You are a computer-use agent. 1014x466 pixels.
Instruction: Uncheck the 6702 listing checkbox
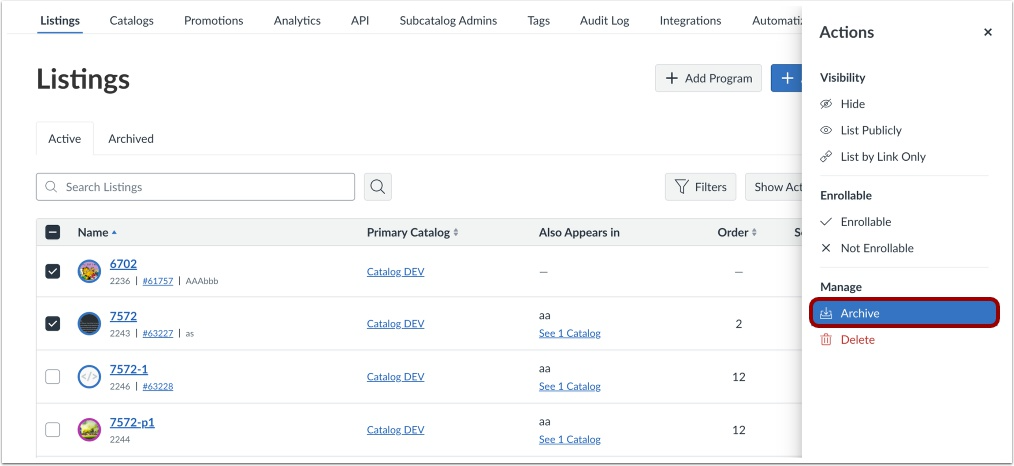[53, 271]
